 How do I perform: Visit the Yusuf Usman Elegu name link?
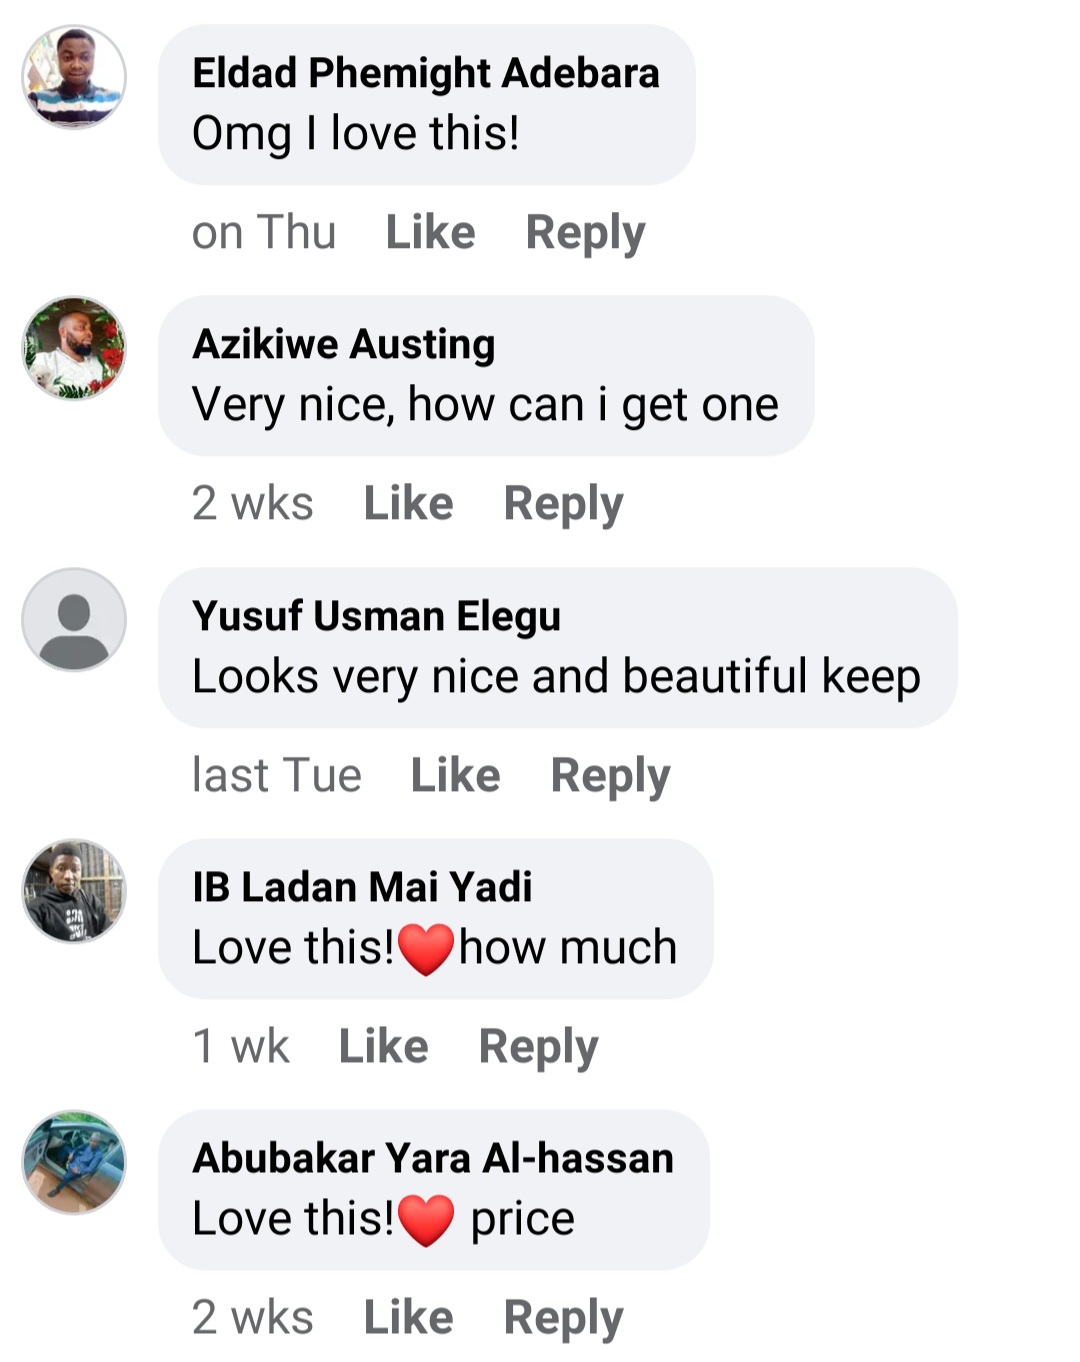click(376, 616)
